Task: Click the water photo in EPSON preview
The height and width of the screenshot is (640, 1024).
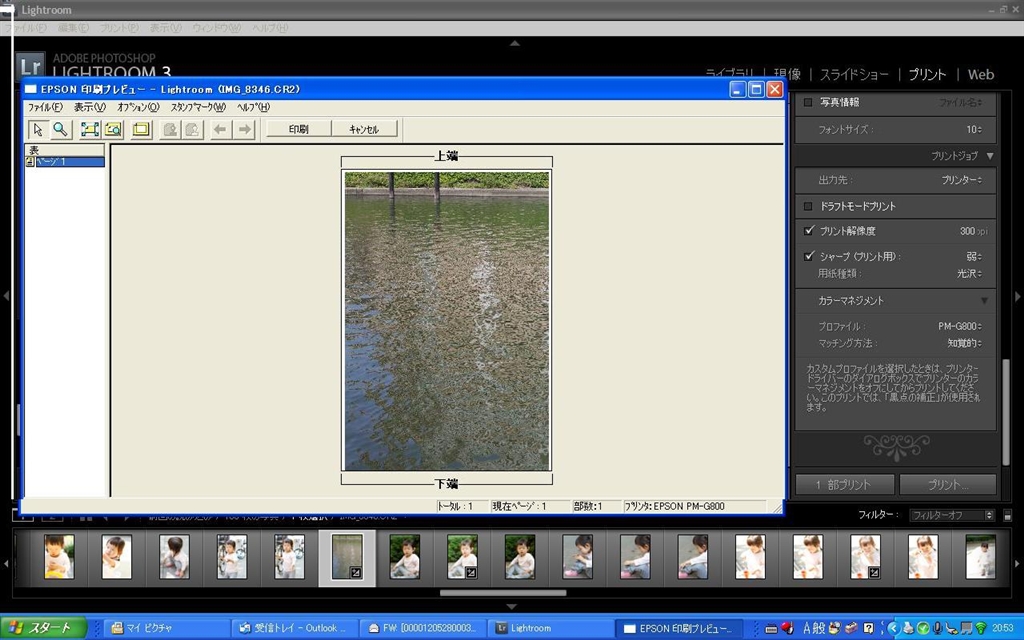Action: 447,321
